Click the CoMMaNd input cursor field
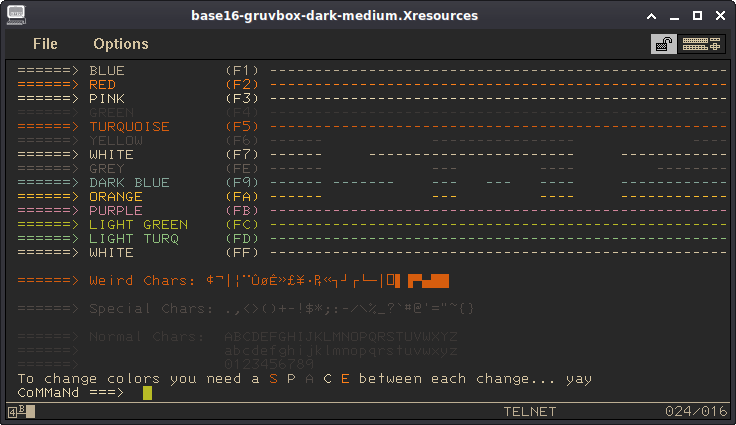This screenshot has height=425, width=736. (147, 393)
